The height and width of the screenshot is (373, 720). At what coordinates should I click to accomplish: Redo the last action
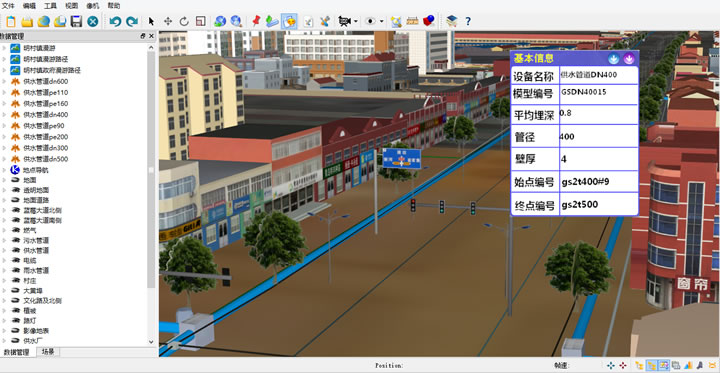132,21
